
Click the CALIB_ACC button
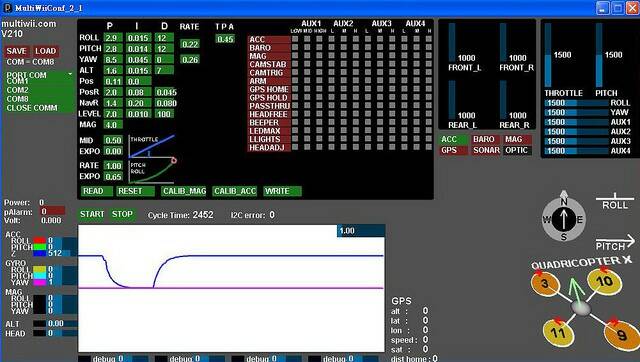pyautogui.click(x=235, y=191)
